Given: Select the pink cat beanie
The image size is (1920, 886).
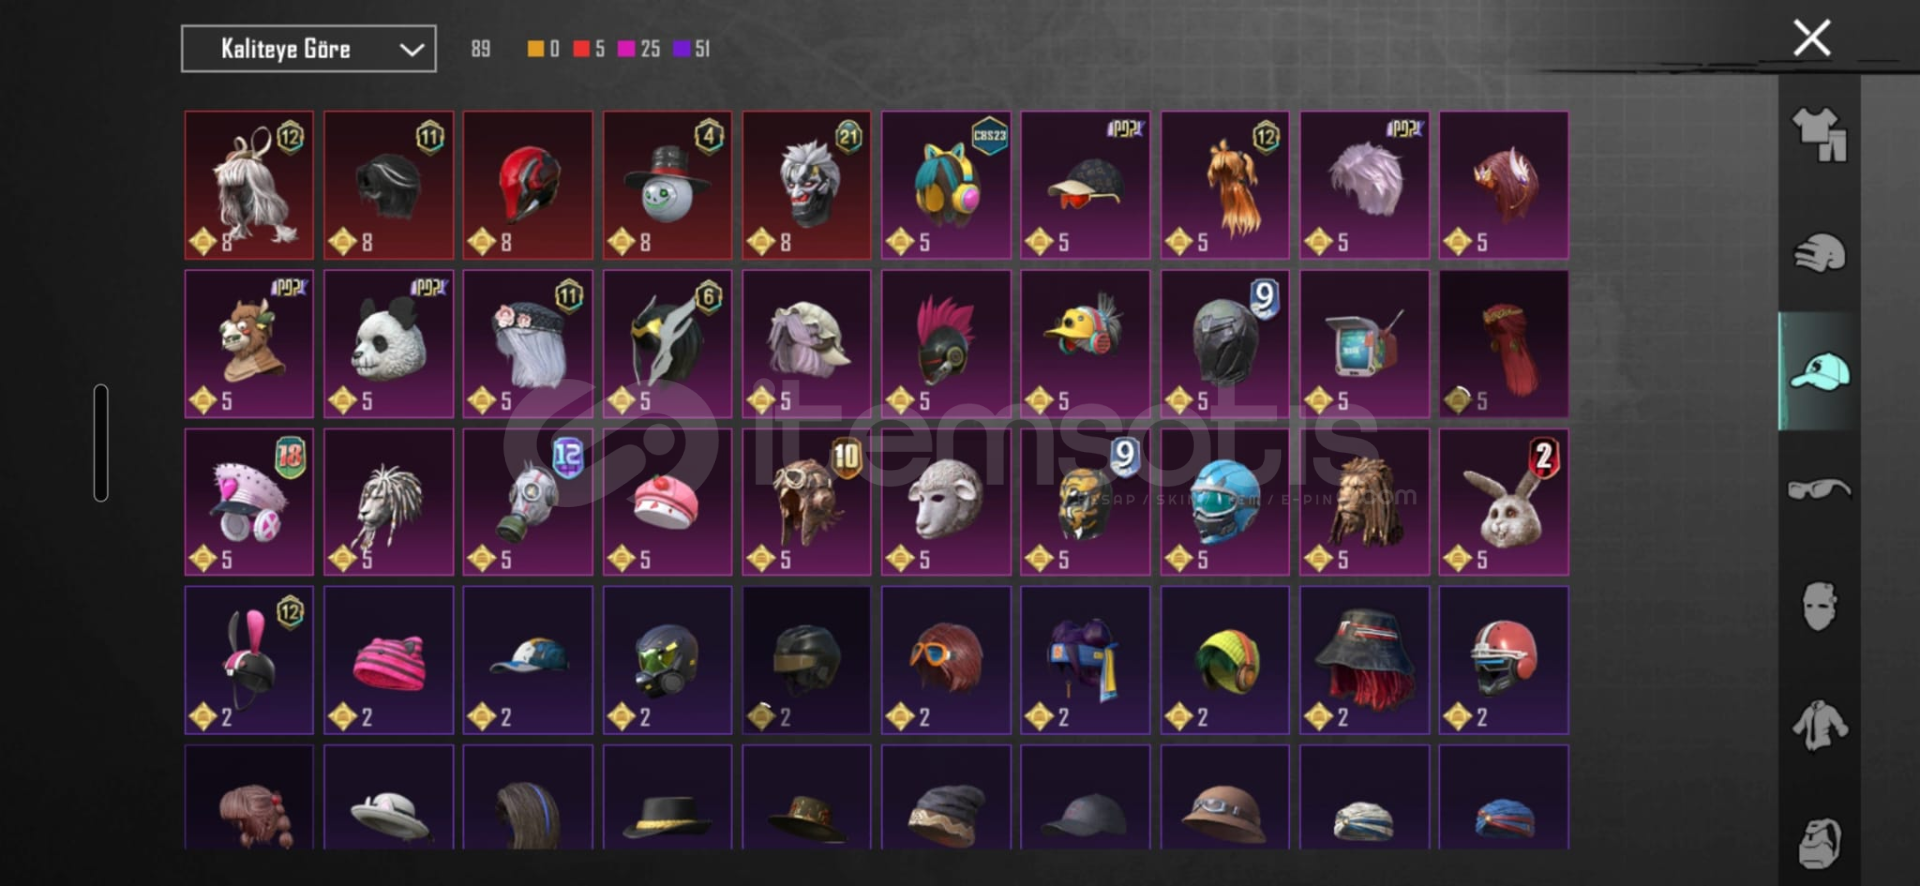Looking at the screenshot, I should coord(388,660).
